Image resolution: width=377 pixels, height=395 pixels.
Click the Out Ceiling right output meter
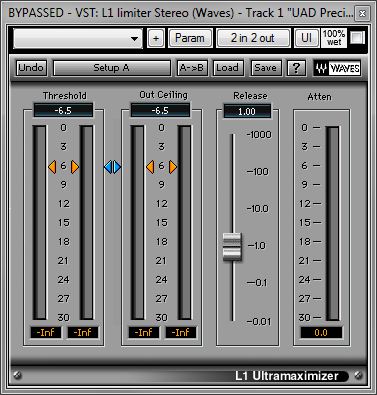(x=185, y=222)
